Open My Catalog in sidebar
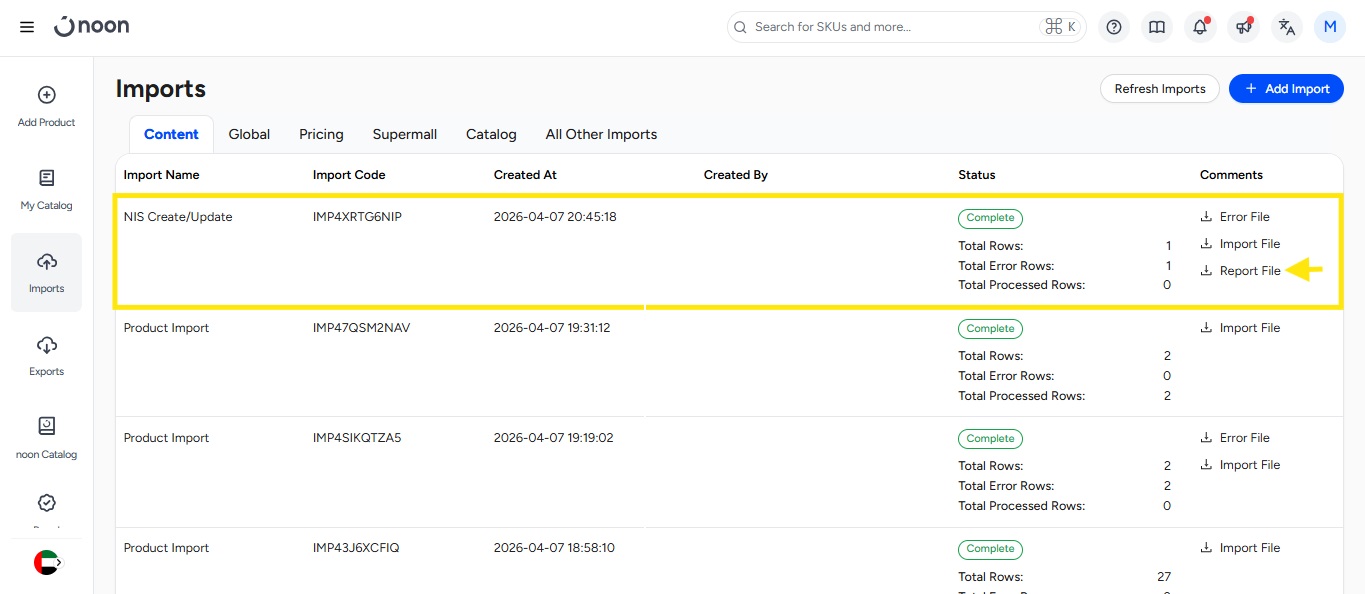 (x=47, y=189)
